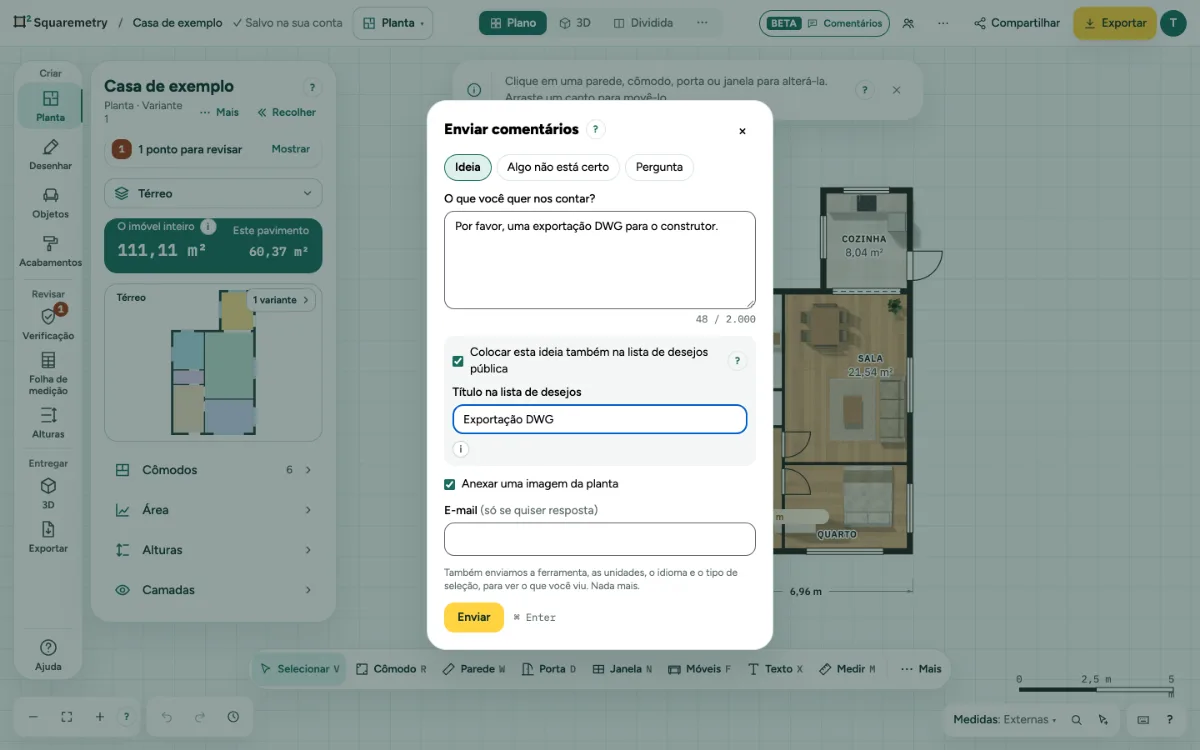This screenshot has width=1200, height=750.
Task: Expand the Cômodos section
Action: coord(213,470)
